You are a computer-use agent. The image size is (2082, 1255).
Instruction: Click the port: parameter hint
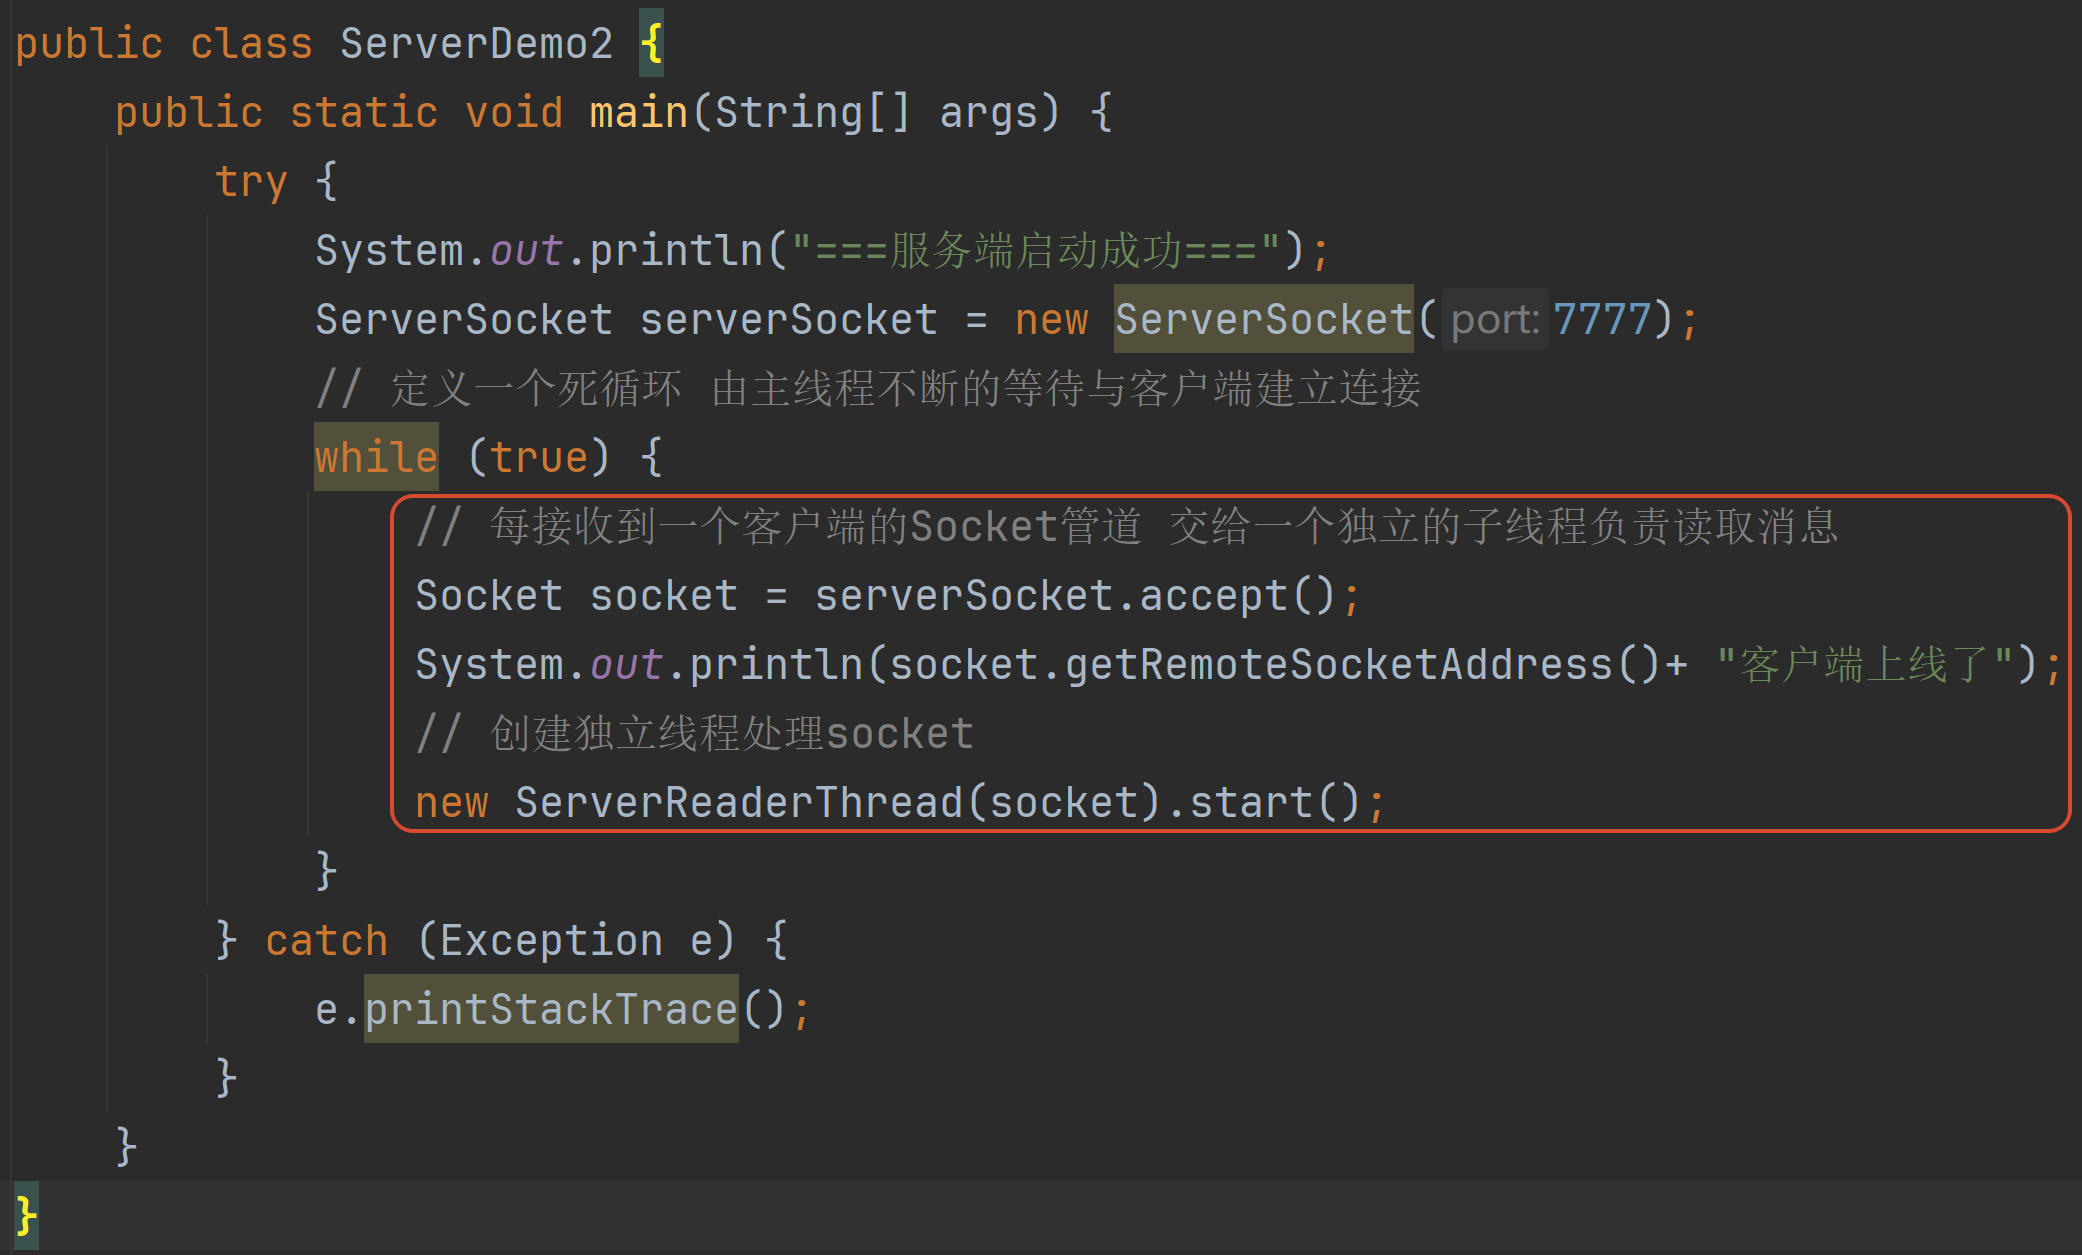coord(1494,320)
